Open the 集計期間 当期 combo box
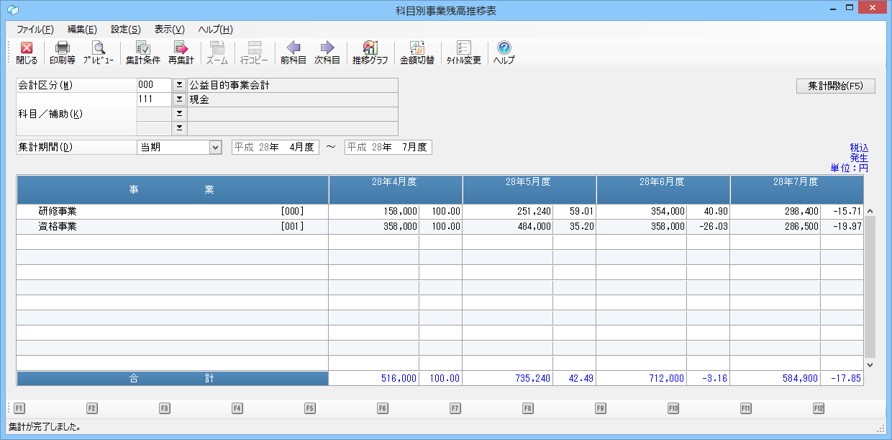 (x=214, y=148)
